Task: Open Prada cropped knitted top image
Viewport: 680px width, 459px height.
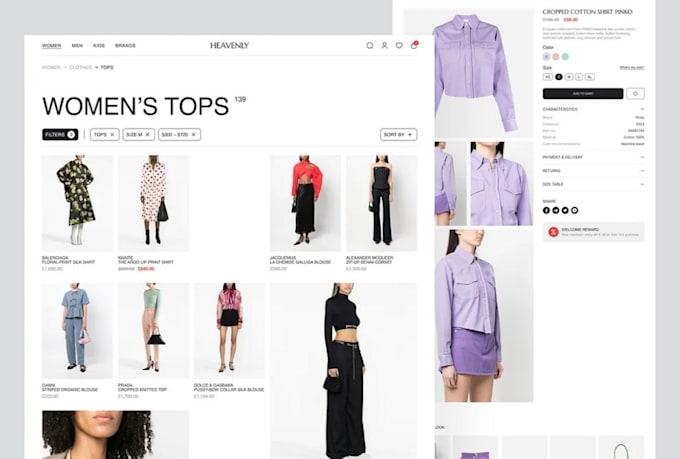Action: point(154,331)
